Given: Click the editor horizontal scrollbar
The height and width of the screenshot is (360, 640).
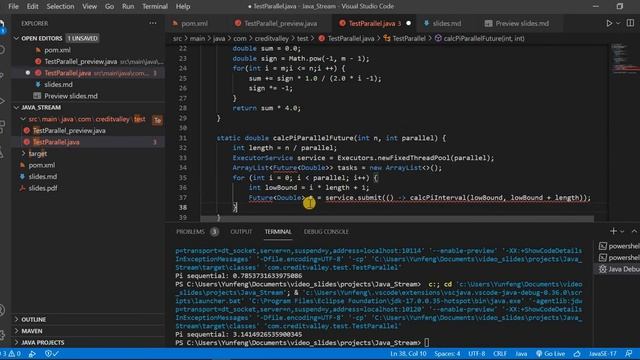Looking at the screenshot, I should click(397, 220).
